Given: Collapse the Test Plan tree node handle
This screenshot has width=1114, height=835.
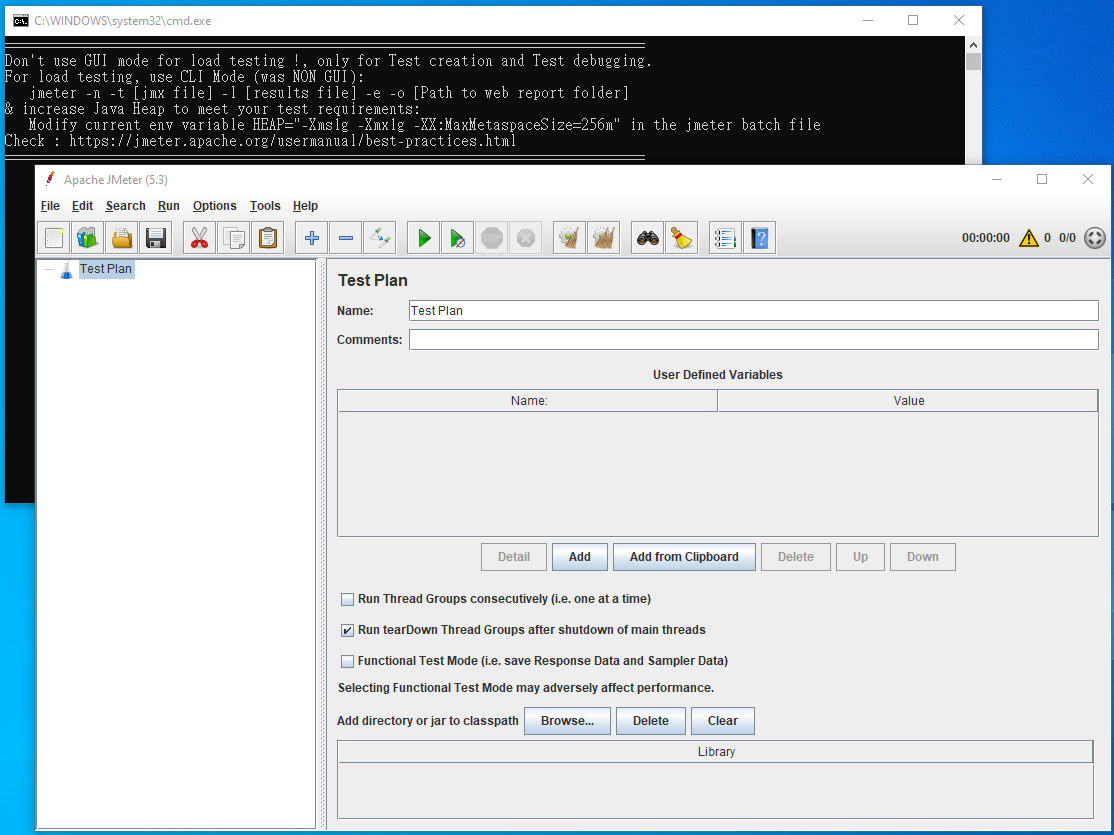Looking at the screenshot, I should tap(48, 269).
